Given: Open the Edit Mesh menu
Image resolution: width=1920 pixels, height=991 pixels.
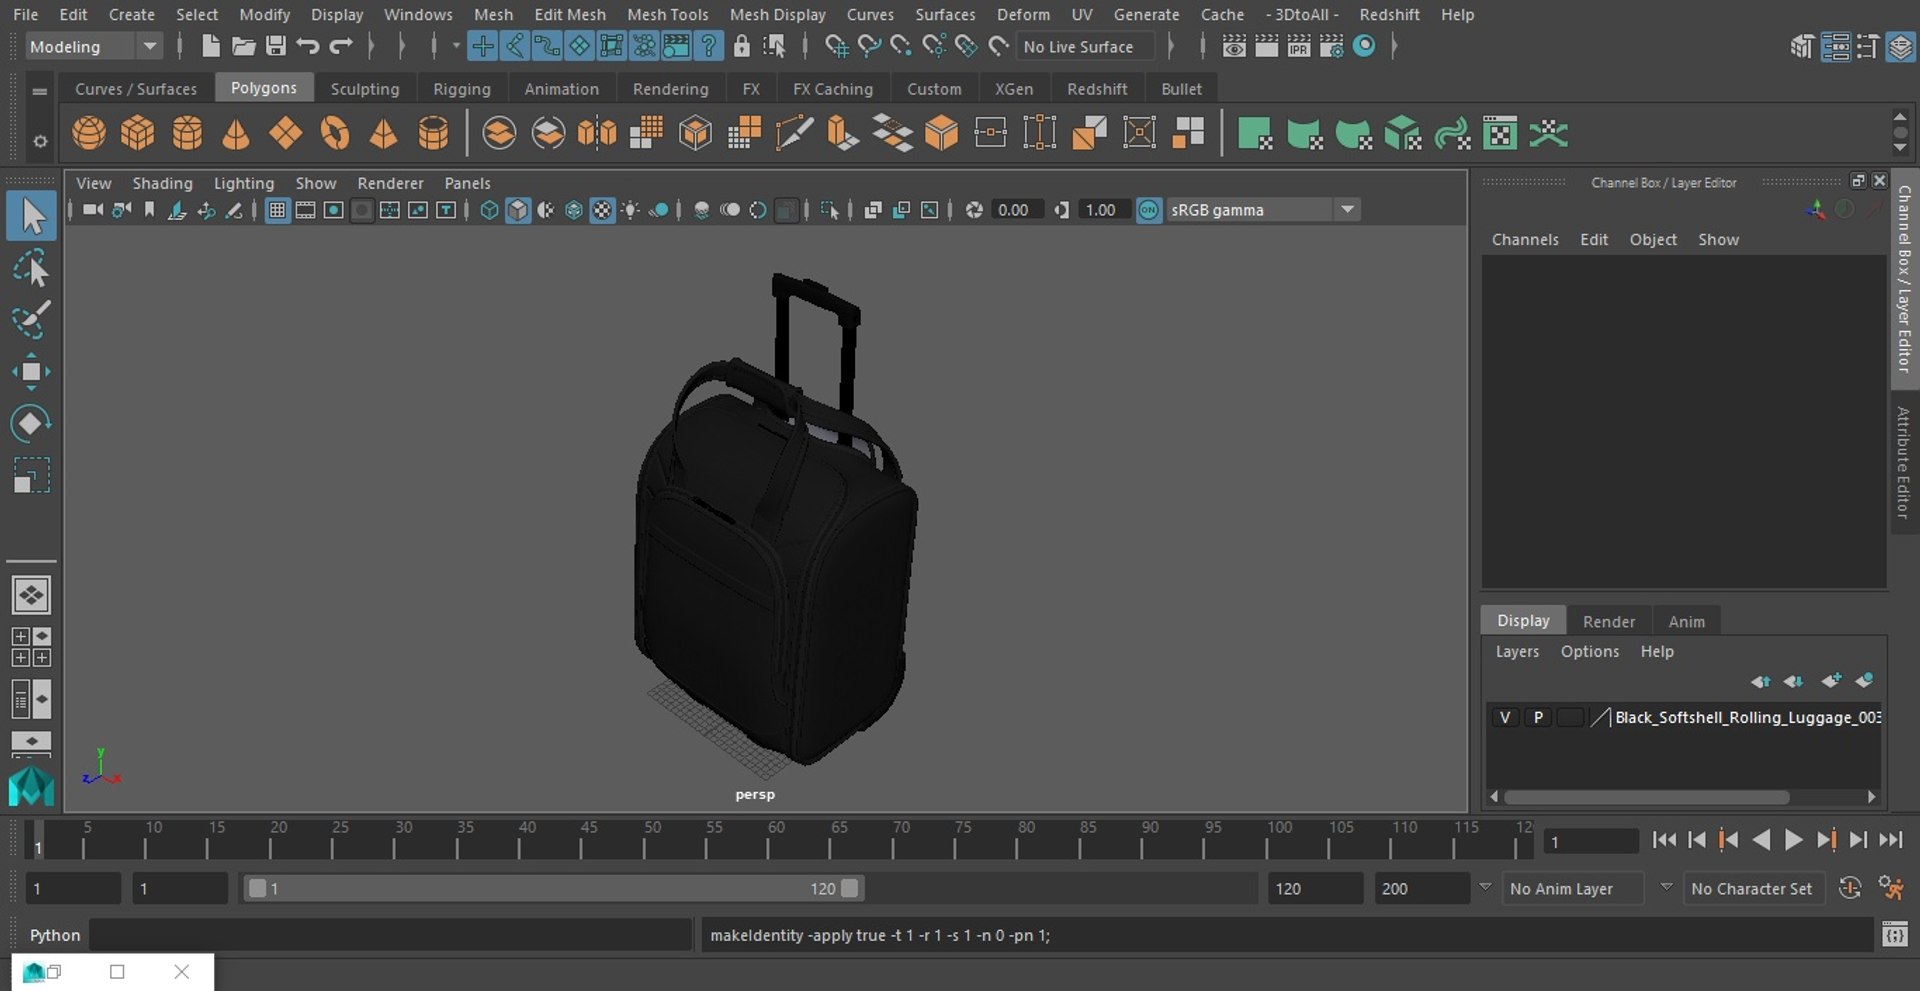Looking at the screenshot, I should [x=570, y=14].
